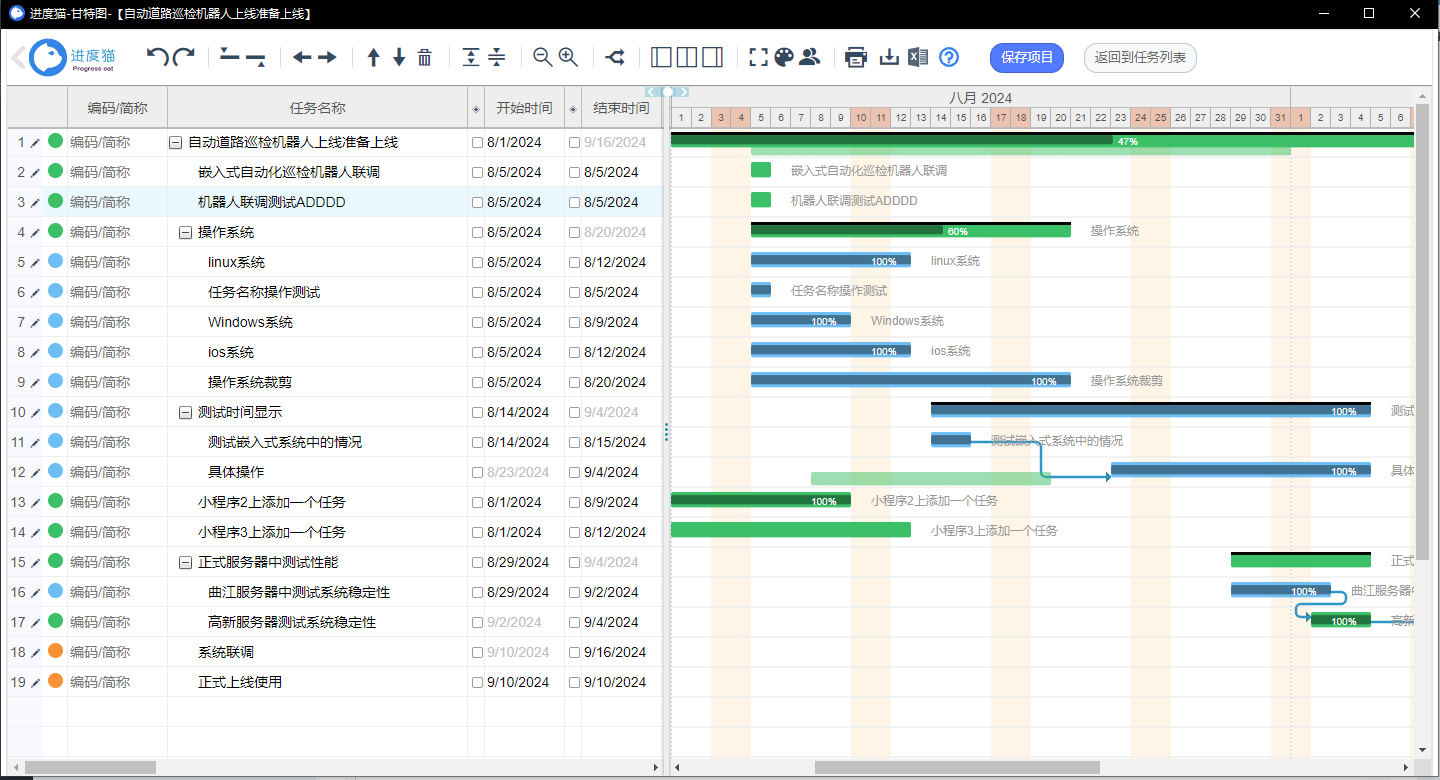
Task: Click the blue status dot for linux系统
Action: [56, 261]
